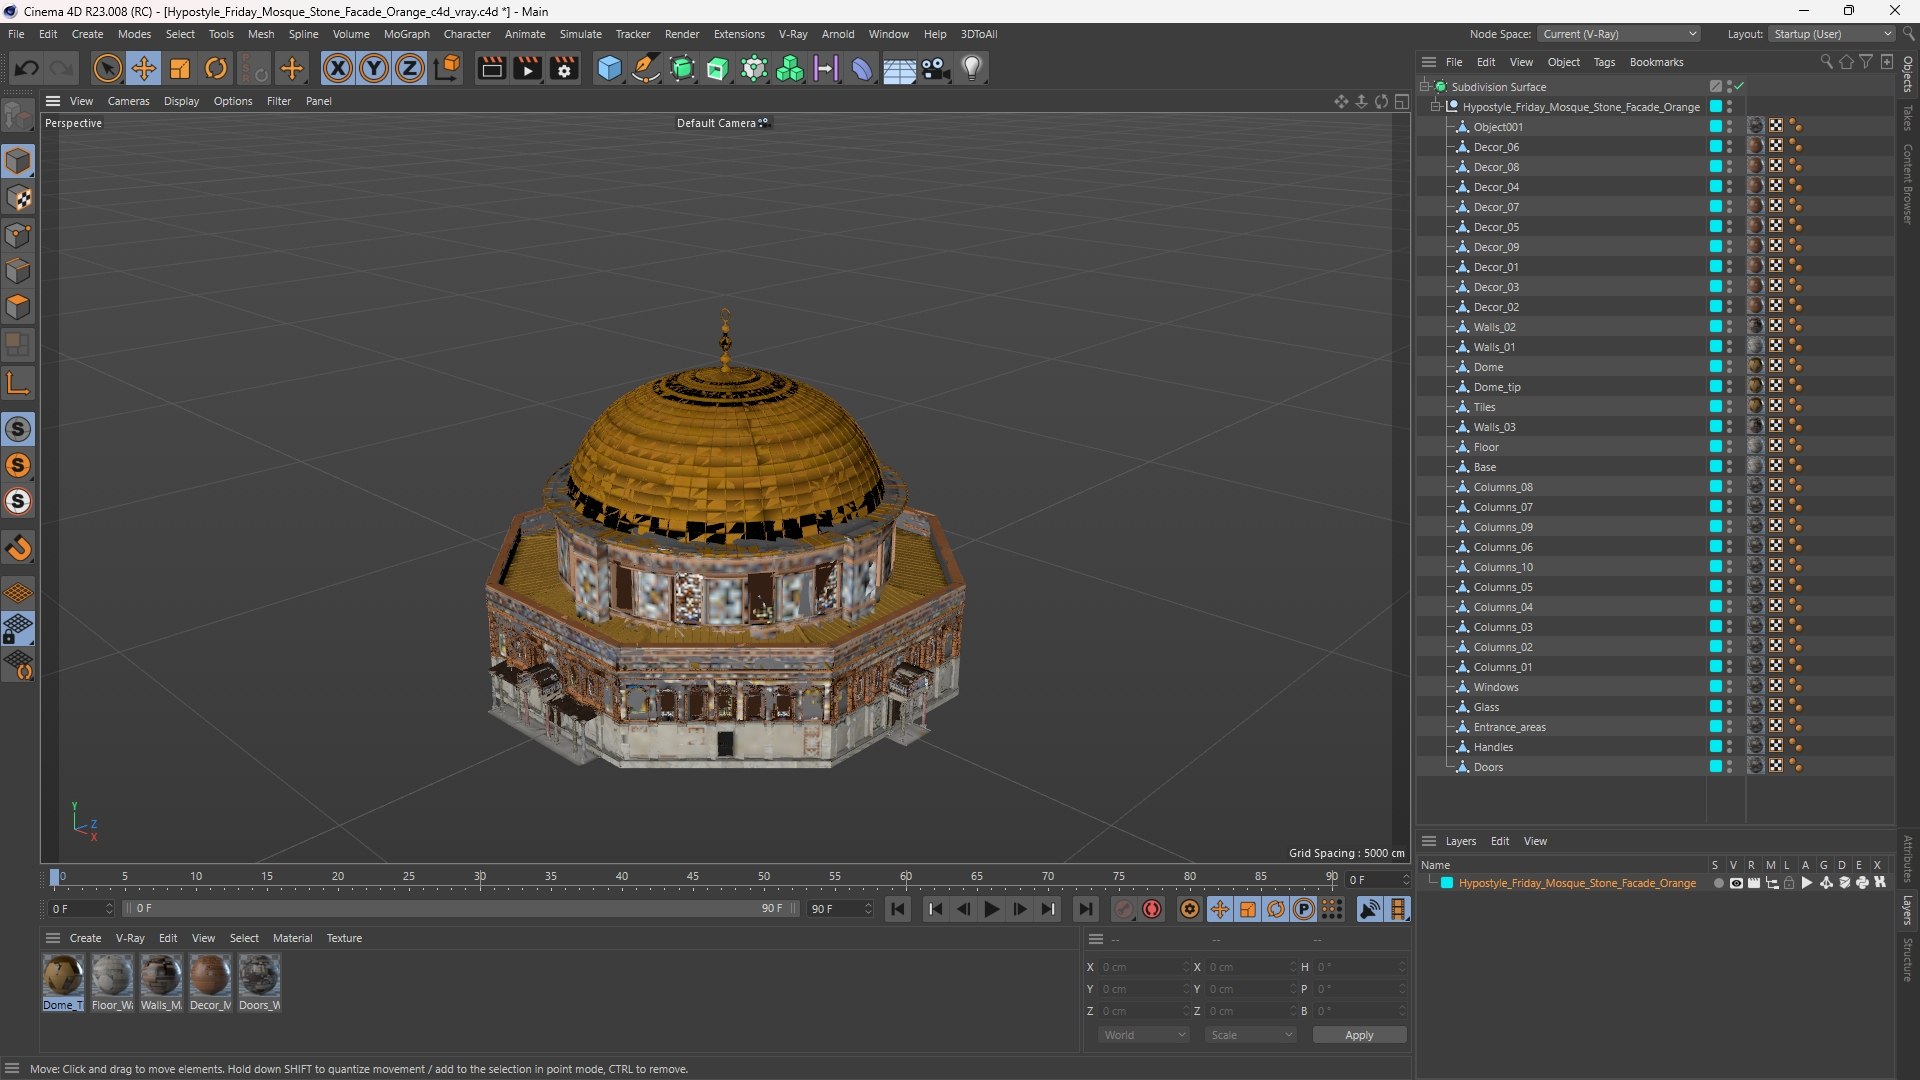Viewport: 1920px width, 1080px height.
Task: Switch to Texture mode checker cube icon
Action: (x=18, y=198)
